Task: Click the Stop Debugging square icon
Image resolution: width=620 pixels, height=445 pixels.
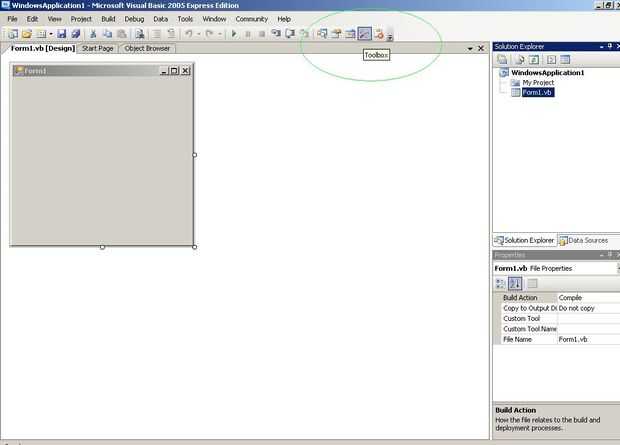Action: click(262, 34)
